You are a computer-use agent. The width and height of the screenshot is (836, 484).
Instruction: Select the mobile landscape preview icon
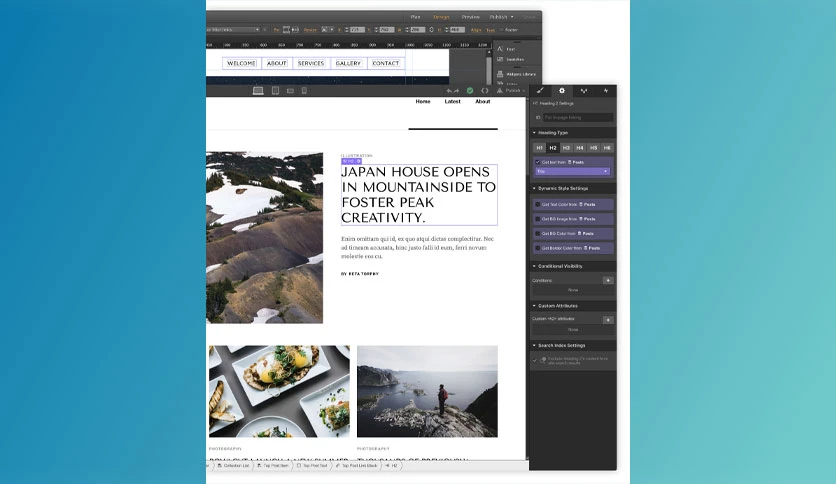point(290,91)
